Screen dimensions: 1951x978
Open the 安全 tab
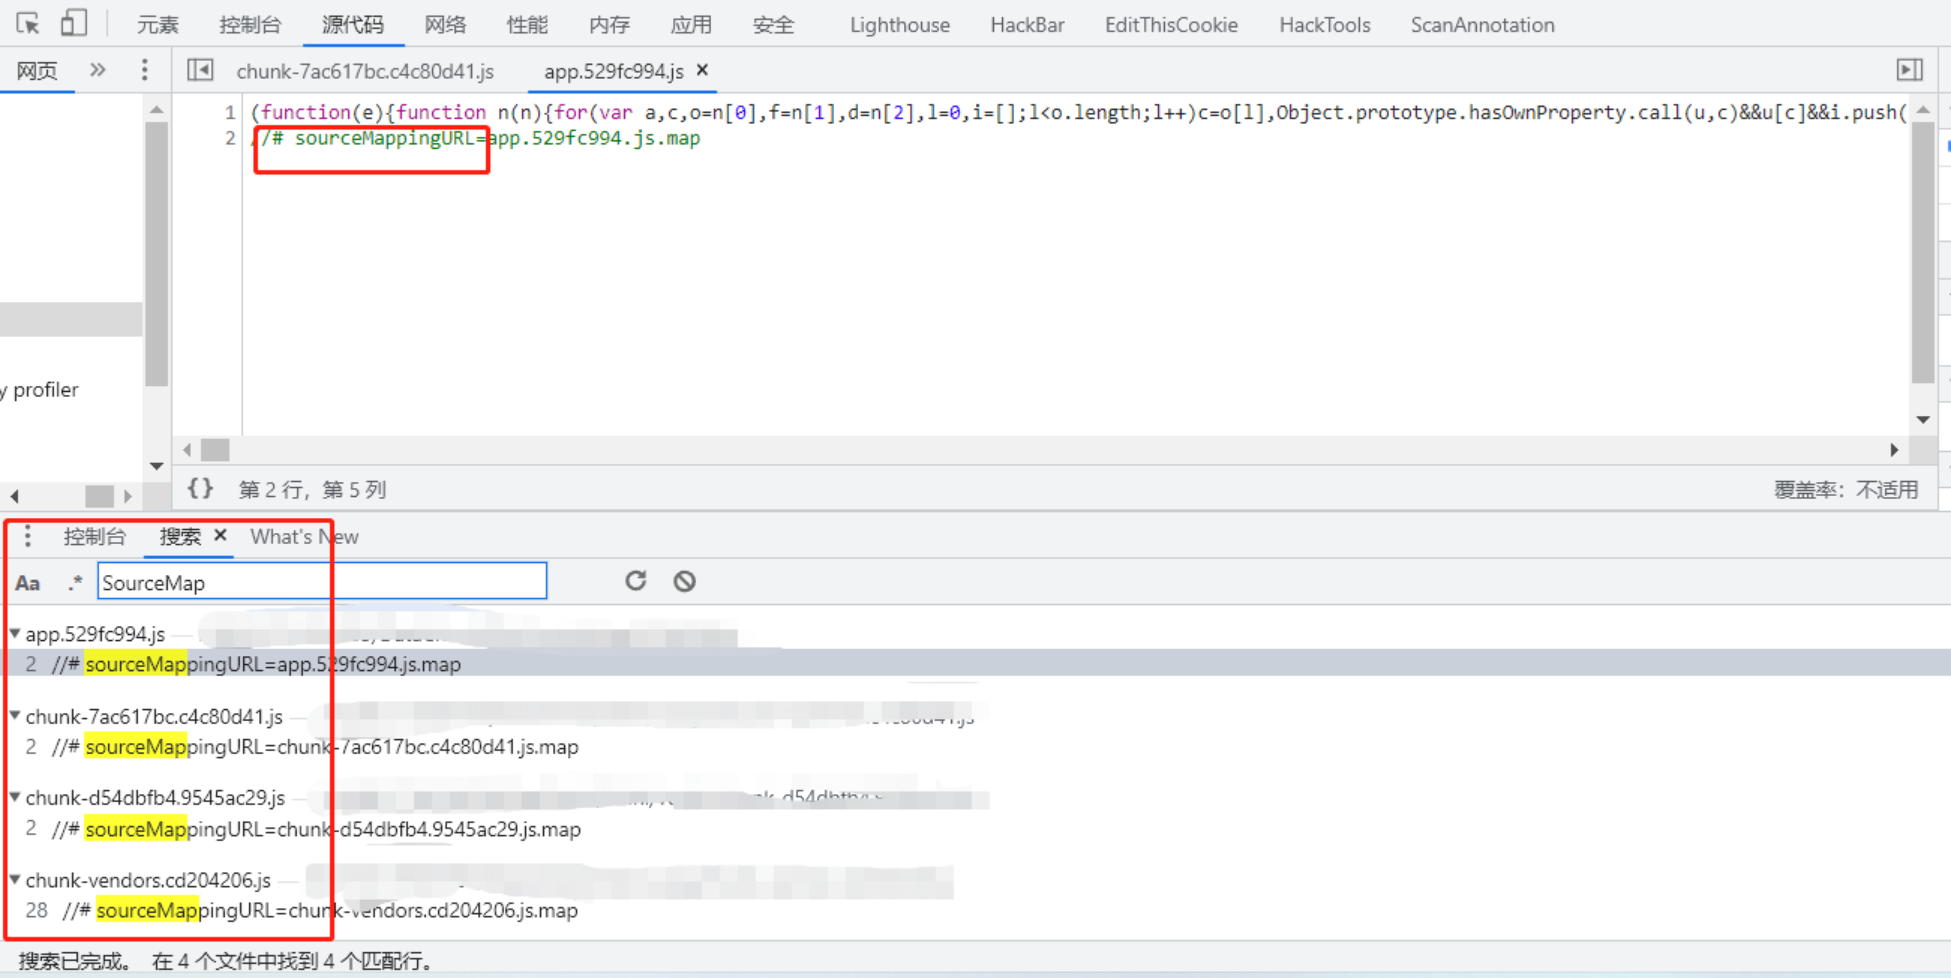tap(773, 25)
